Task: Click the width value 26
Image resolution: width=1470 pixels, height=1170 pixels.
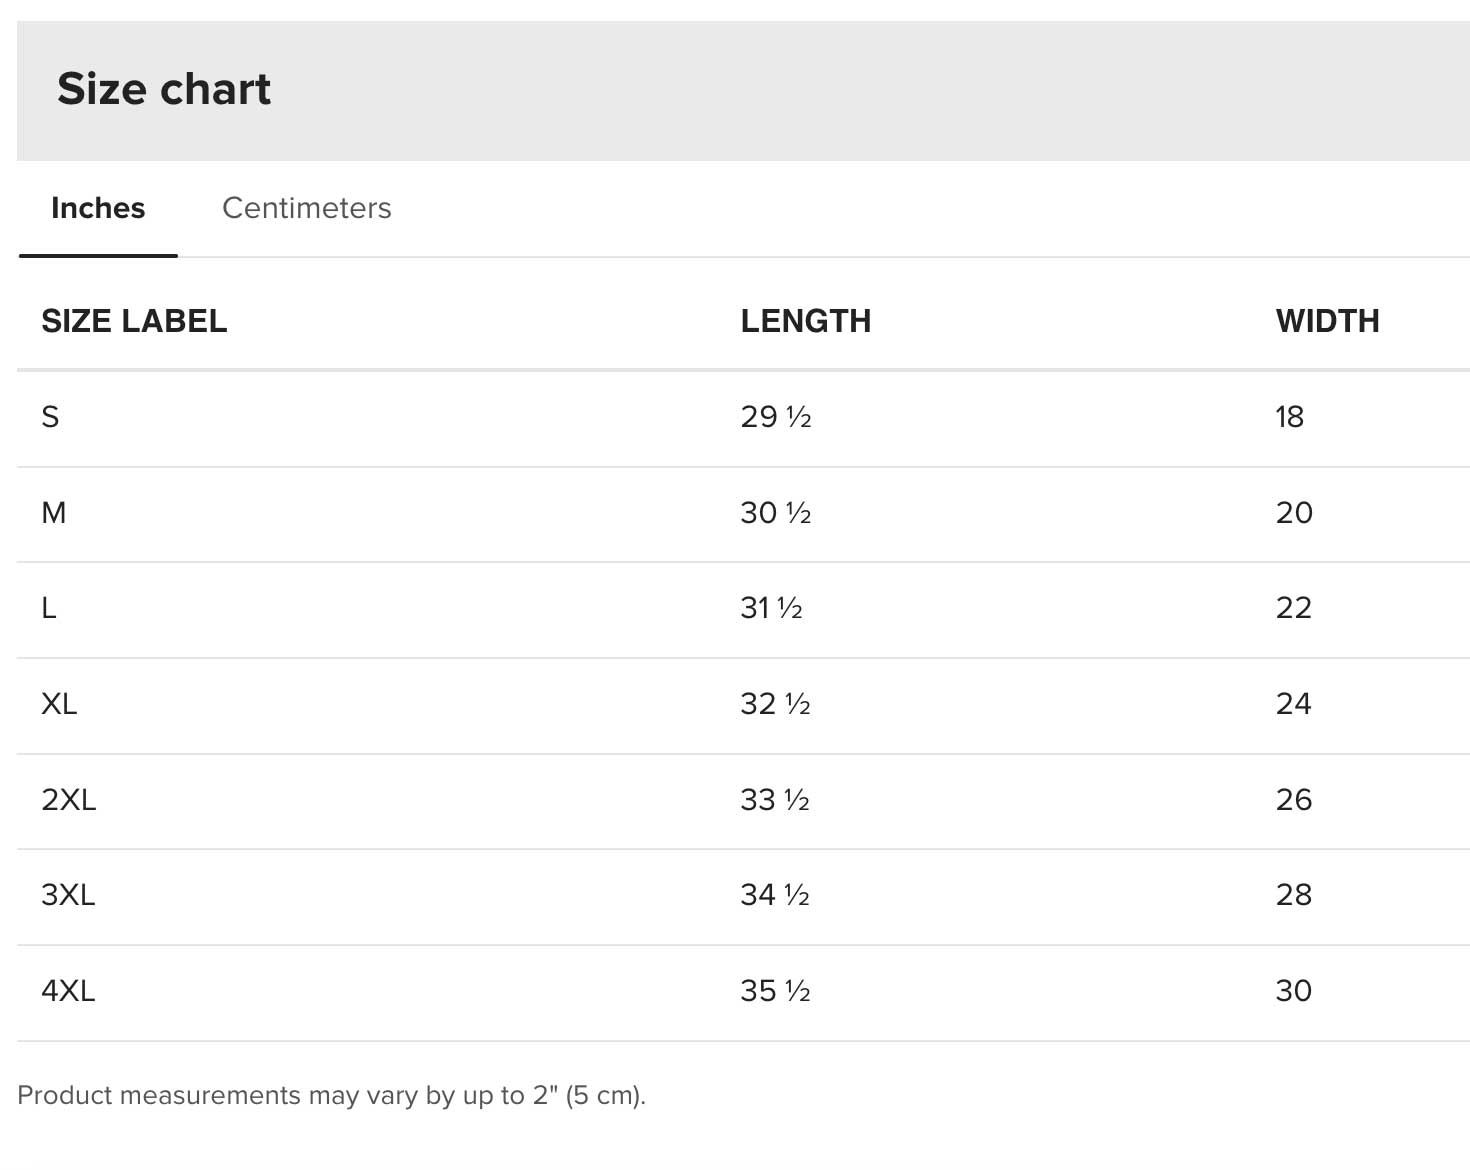Action: pyautogui.click(x=1293, y=800)
